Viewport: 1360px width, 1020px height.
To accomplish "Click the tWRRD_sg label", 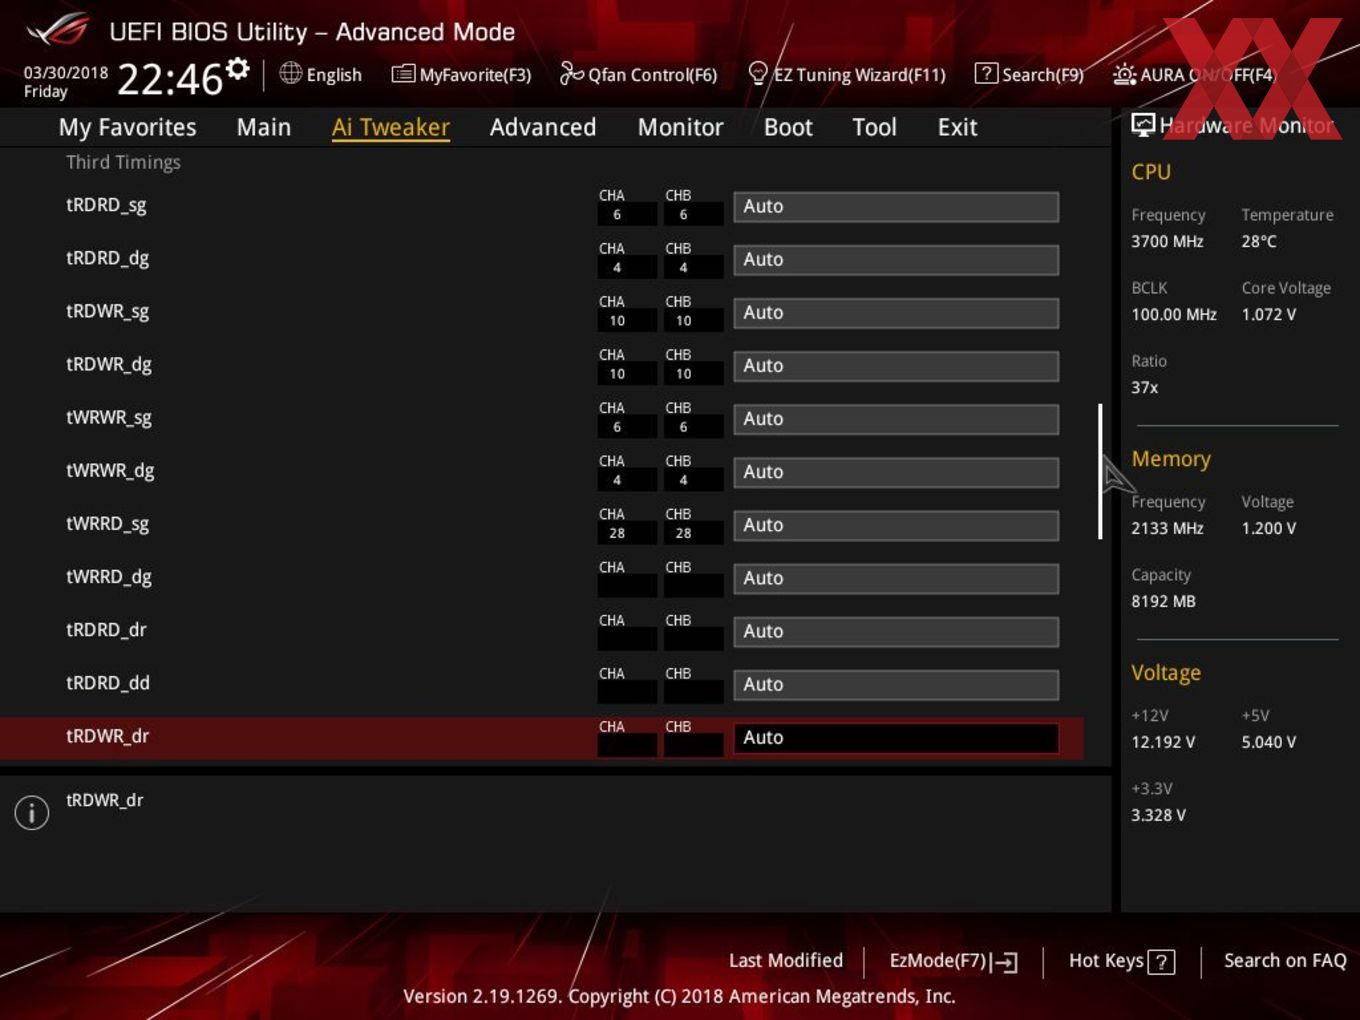I will click(107, 523).
